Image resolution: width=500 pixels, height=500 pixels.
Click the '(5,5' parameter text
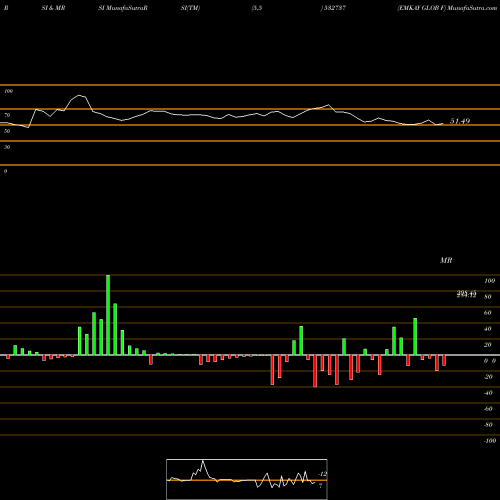point(257,8)
